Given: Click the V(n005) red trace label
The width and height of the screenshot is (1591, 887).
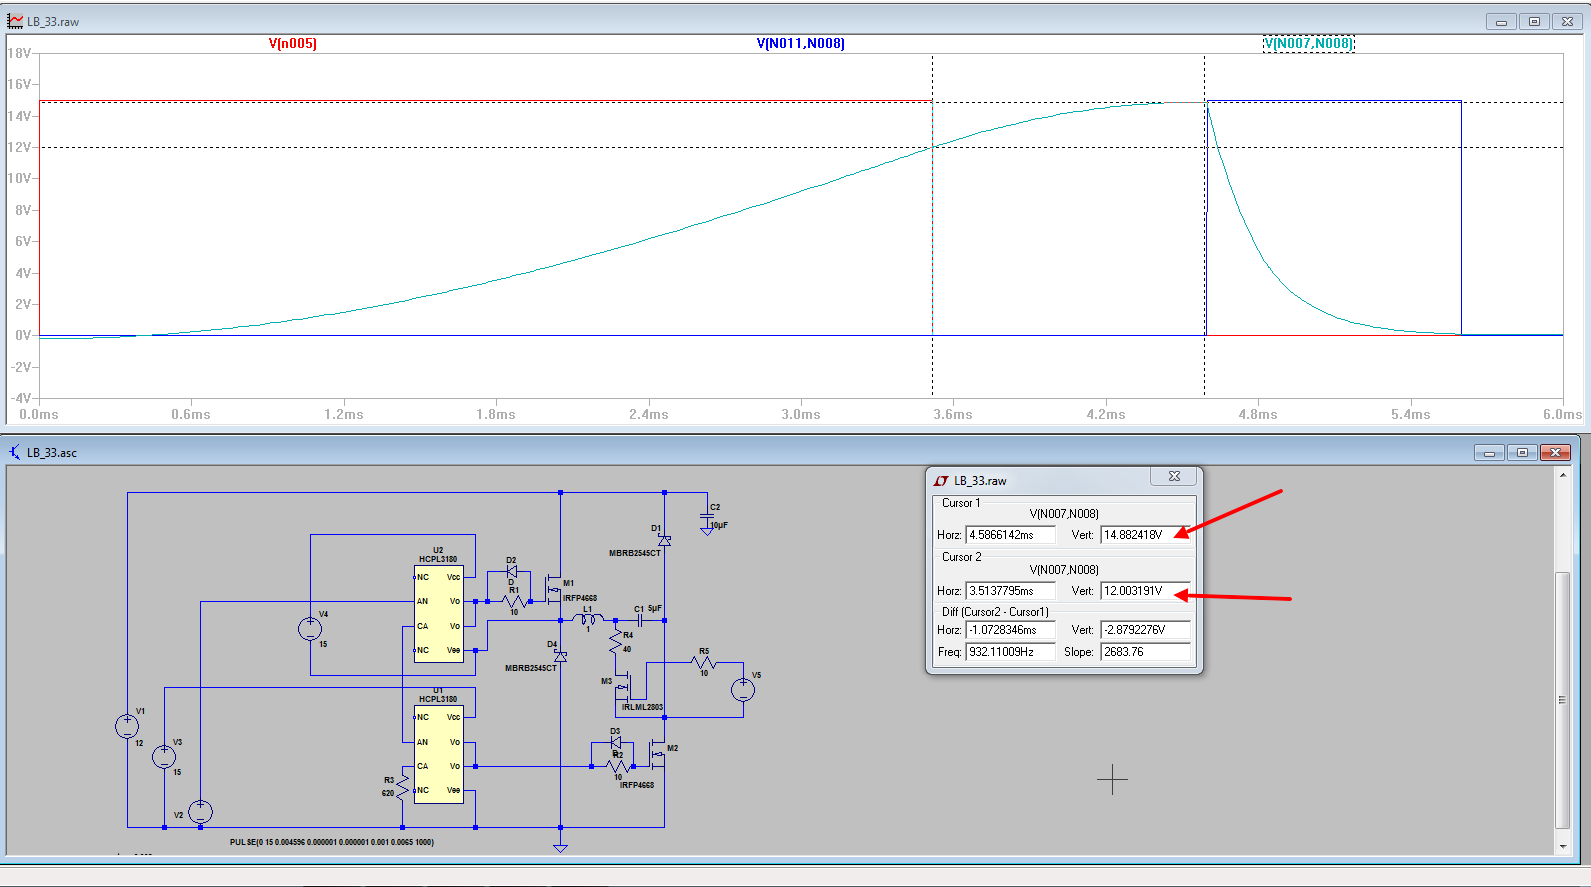Looking at the screenshot, I should 292,44.
